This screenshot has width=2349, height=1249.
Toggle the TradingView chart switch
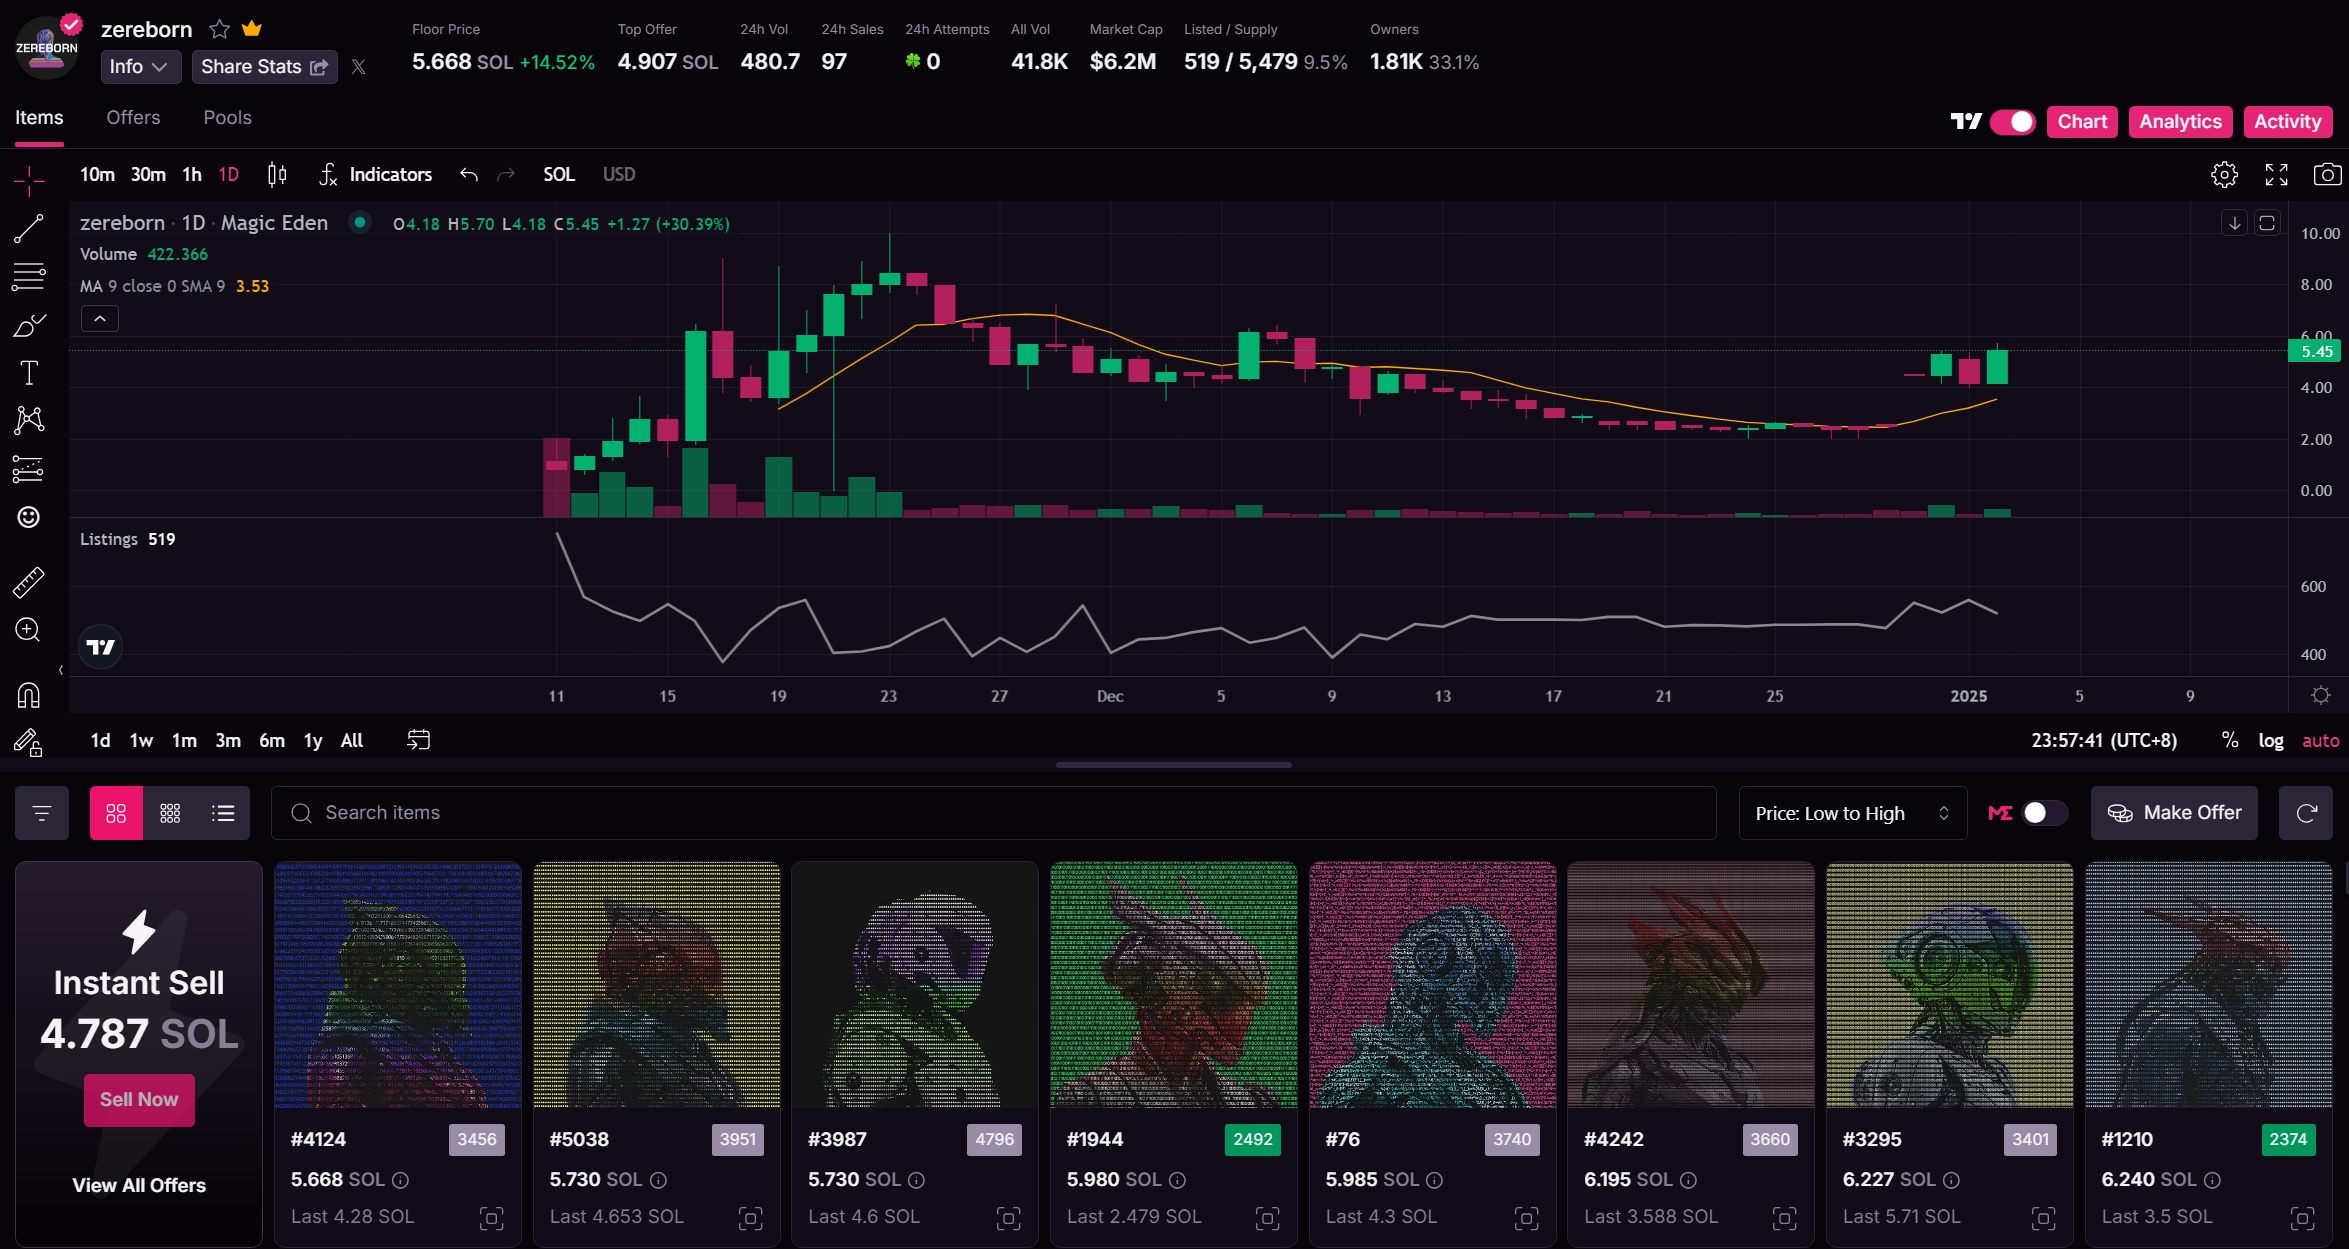coord(2013,122)
